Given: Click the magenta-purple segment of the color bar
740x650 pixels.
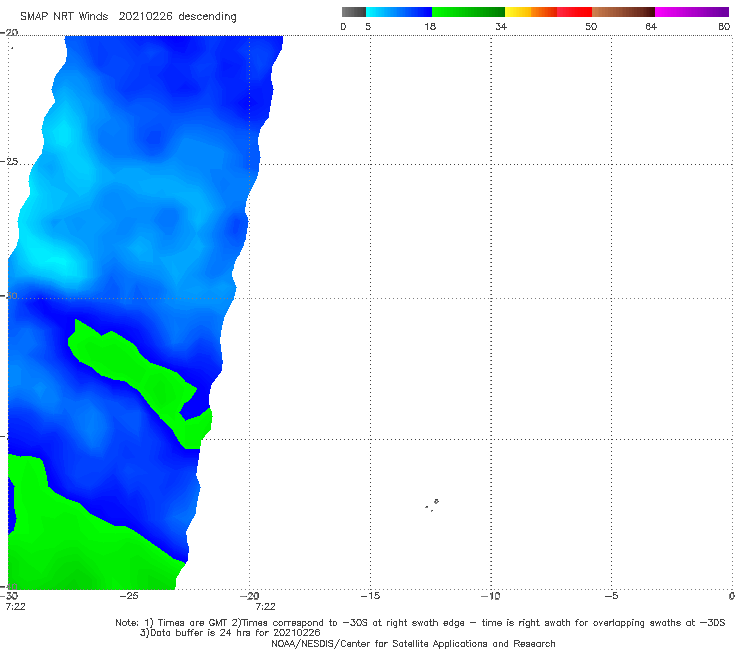Looking at the screenshot, I should (692, 12).
